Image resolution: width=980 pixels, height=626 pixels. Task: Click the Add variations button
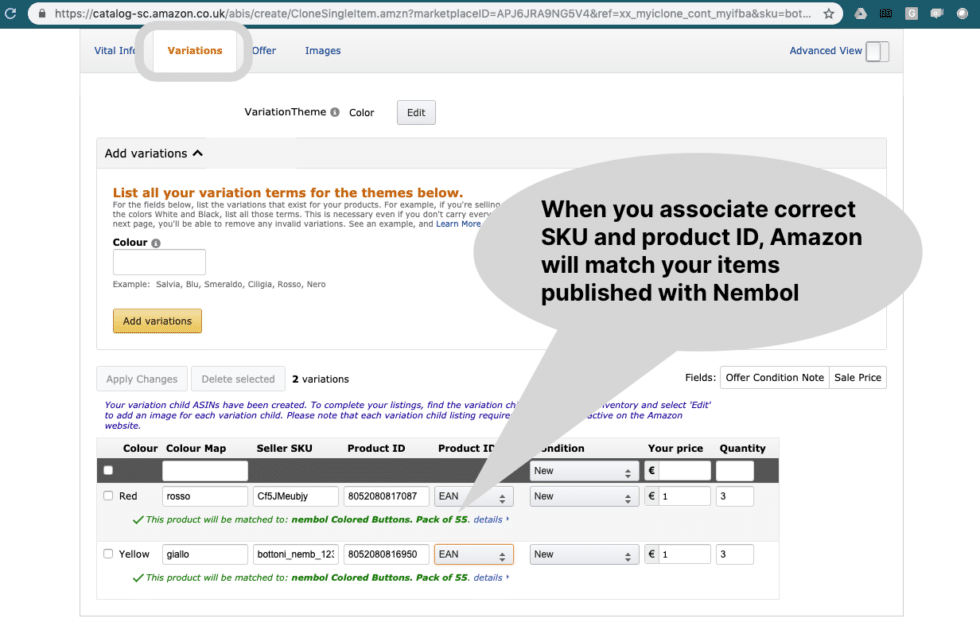(157, 320)
